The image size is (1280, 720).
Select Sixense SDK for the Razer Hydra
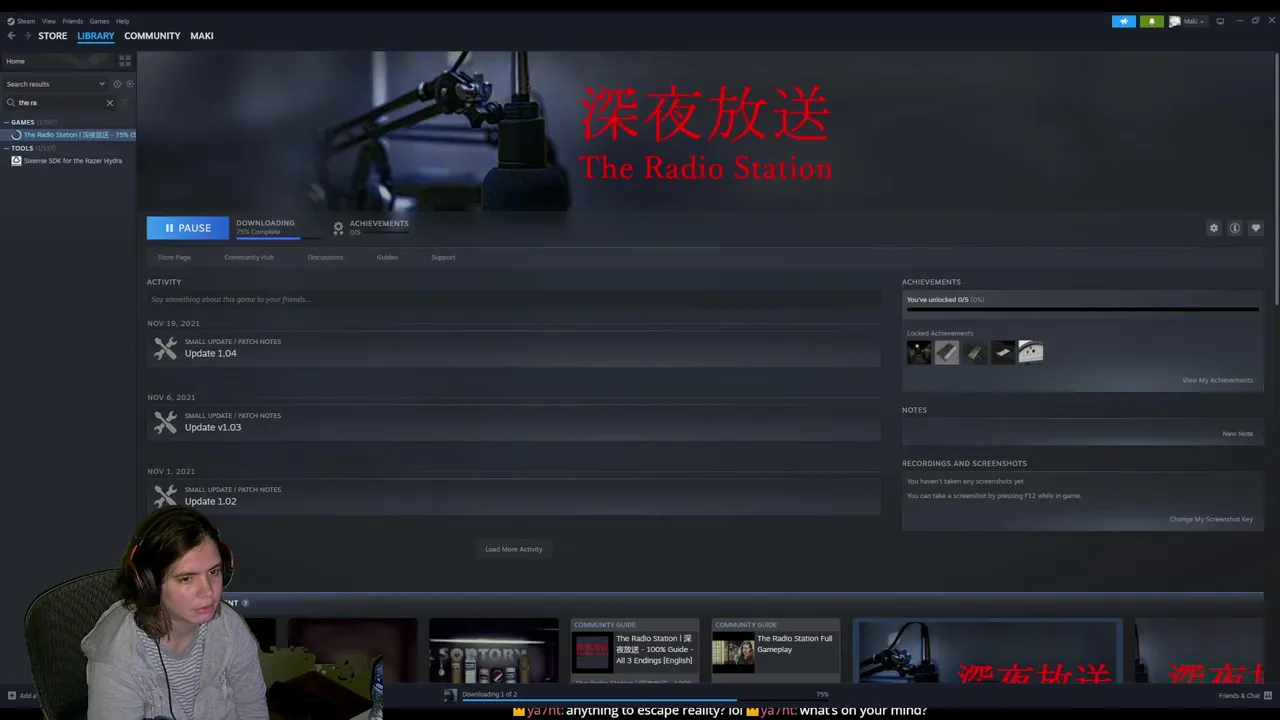point(67,161)
